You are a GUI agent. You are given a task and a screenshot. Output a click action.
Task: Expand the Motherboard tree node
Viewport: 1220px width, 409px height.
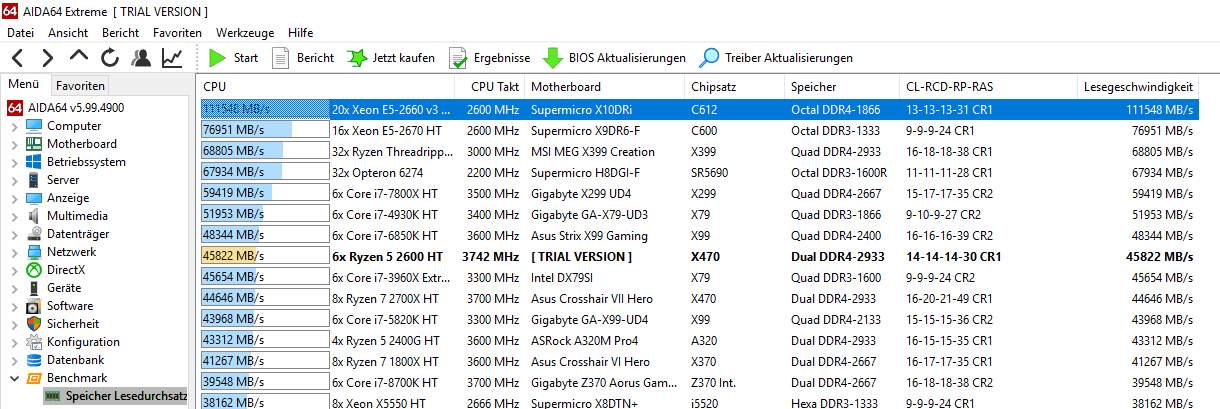tap(13, 144)
